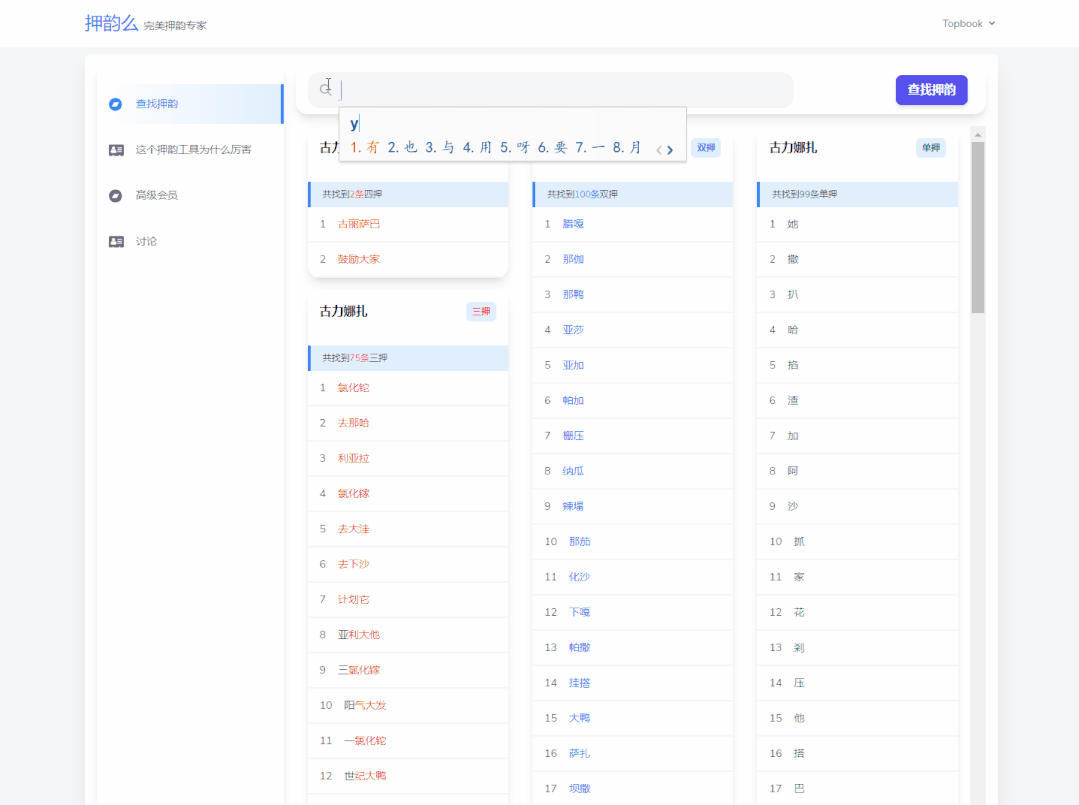Screen dimensions: 1079x805
Task: Click the compass icon beside 查找押韵
Action: (116, 104)
